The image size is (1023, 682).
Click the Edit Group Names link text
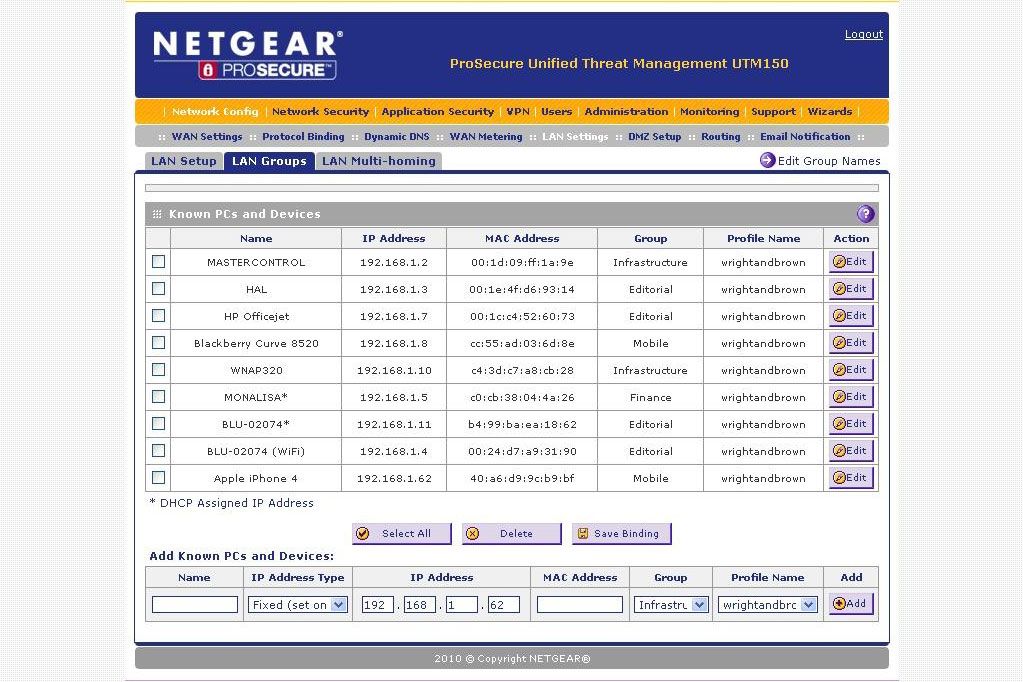click(x=829, y=161)
